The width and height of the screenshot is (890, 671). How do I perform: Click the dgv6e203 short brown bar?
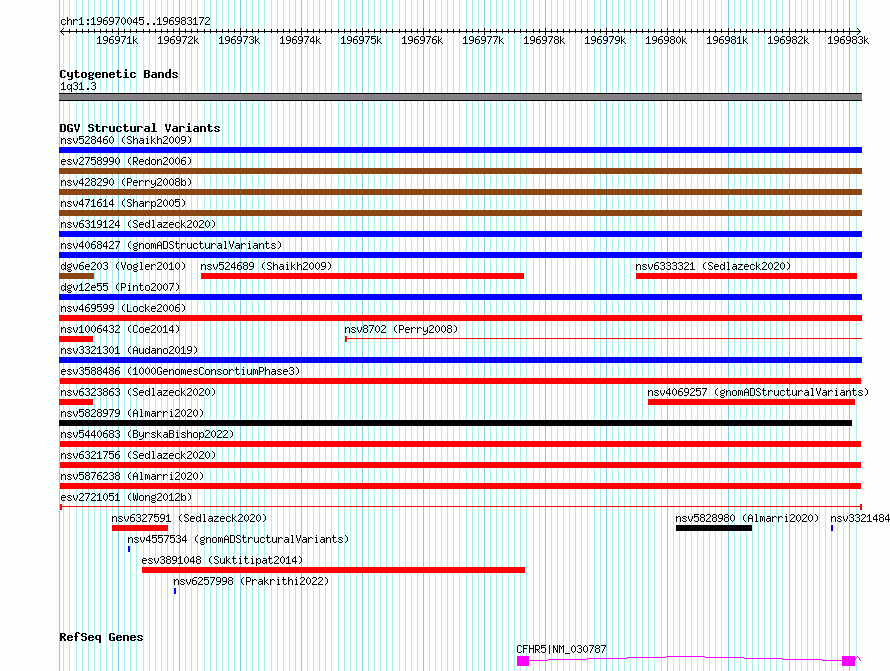point(76,276)
